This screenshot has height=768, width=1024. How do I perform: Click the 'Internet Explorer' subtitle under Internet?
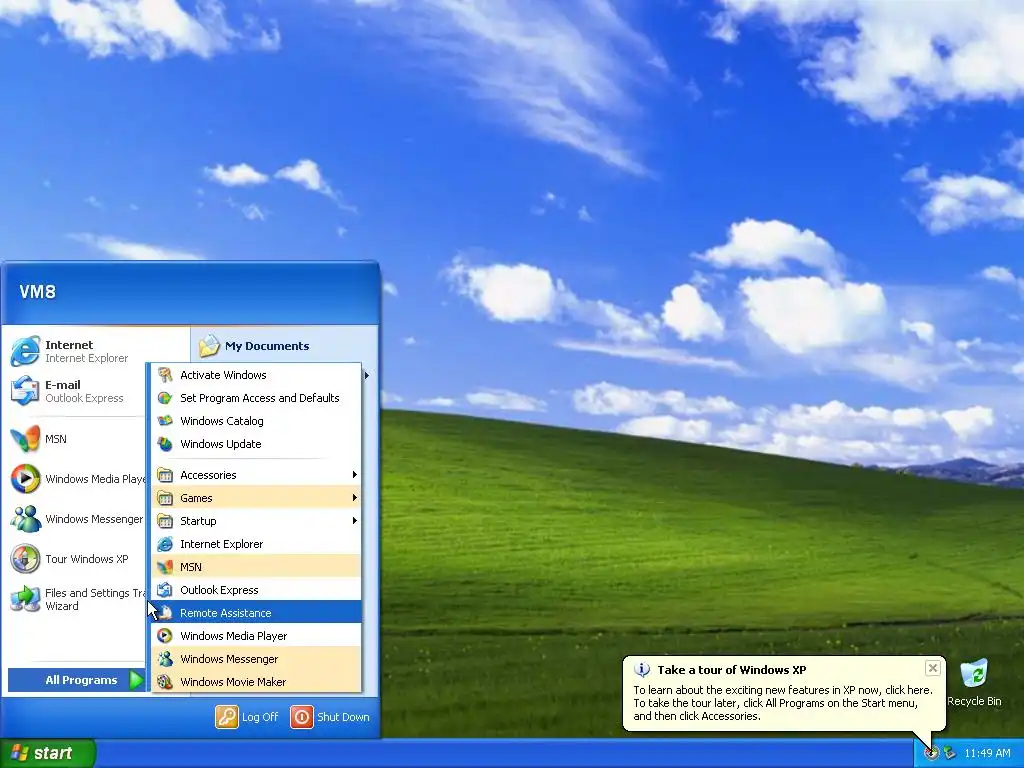86,358
